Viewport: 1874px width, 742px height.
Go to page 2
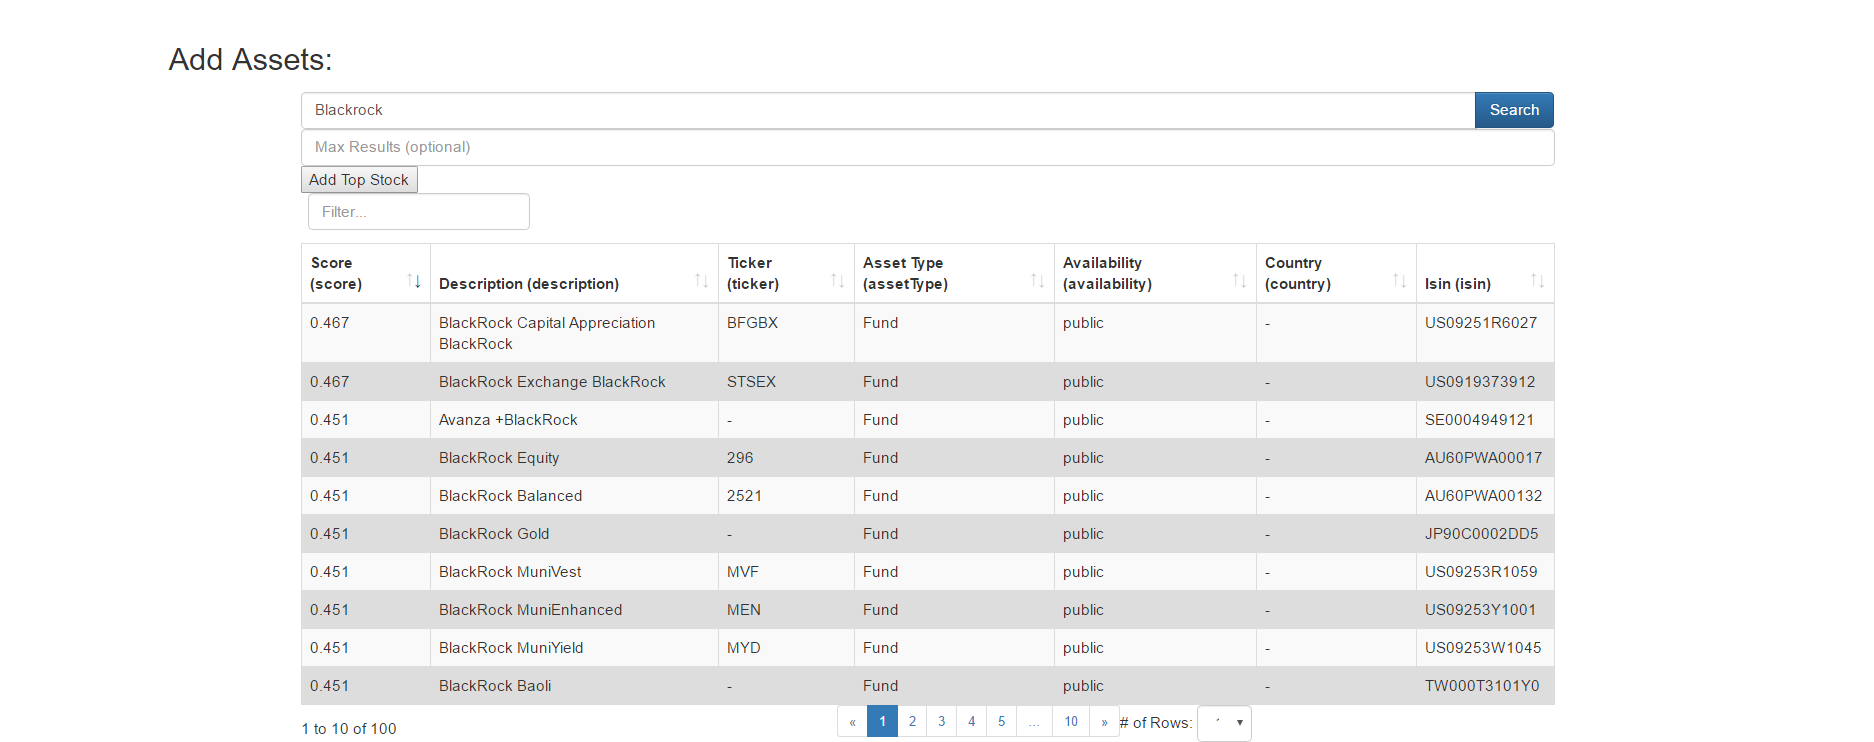tap(912, 721)
